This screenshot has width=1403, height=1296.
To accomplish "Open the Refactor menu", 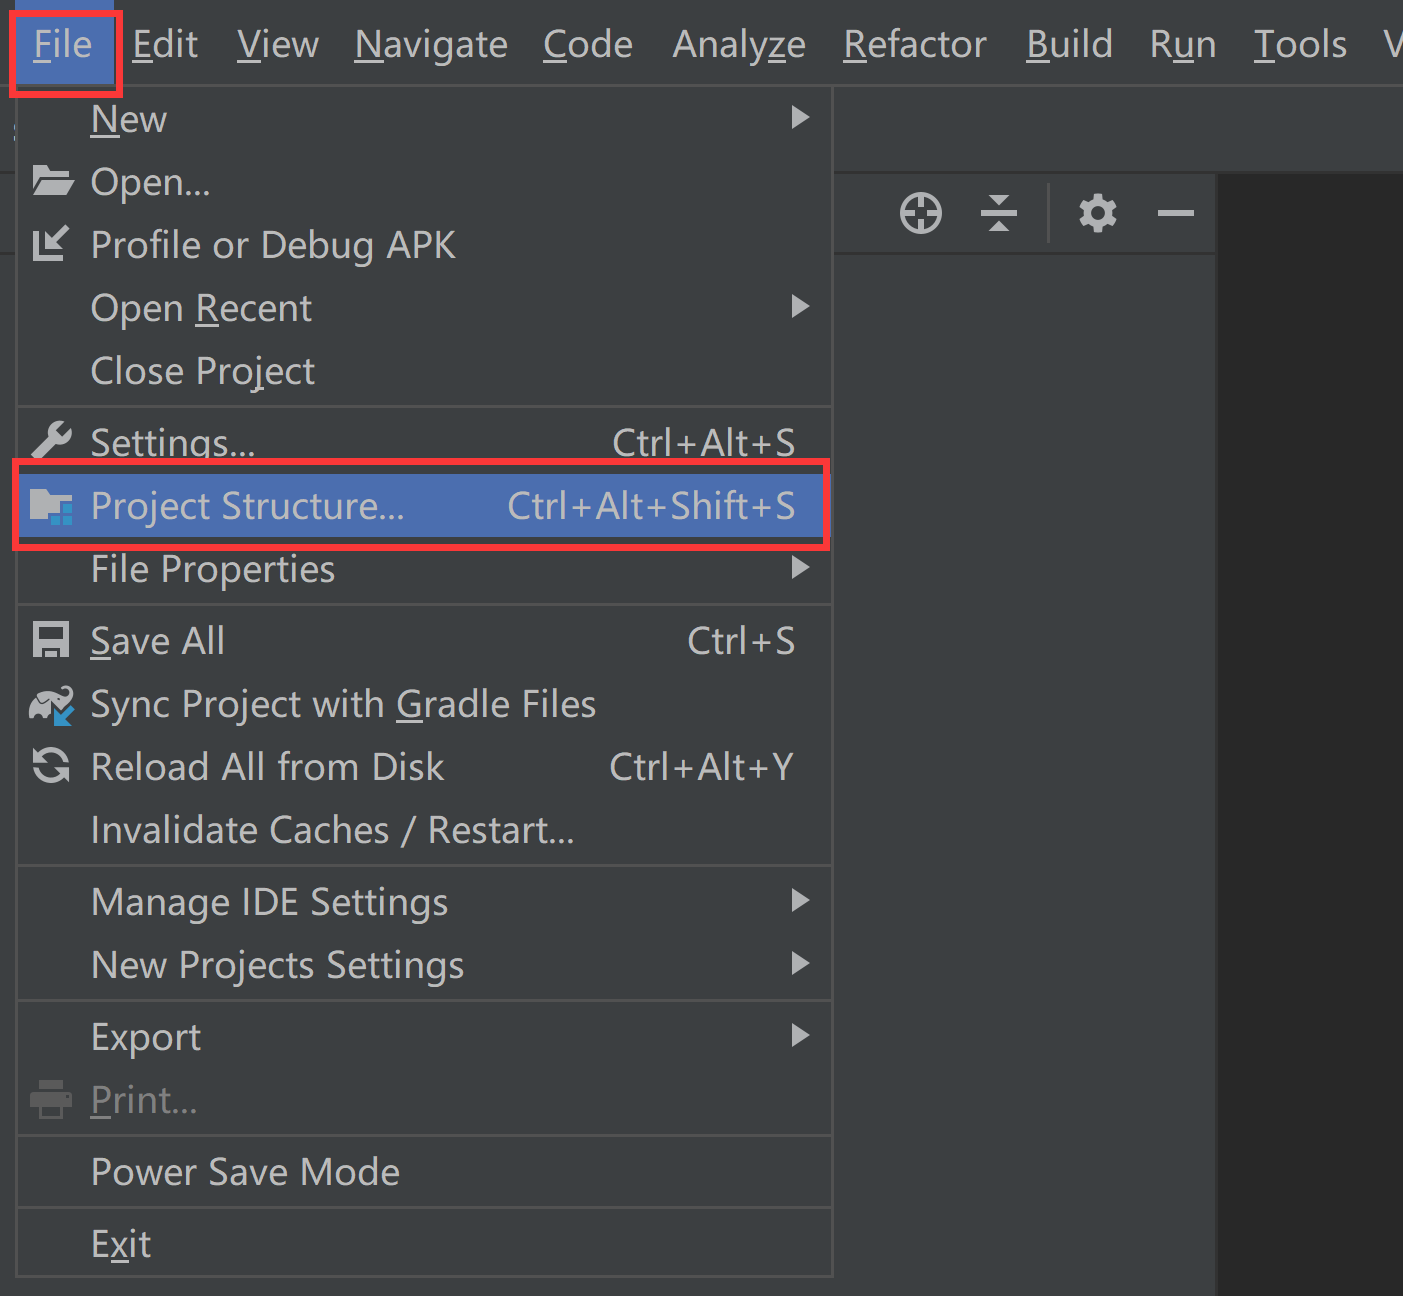I will tap(913, 44).
